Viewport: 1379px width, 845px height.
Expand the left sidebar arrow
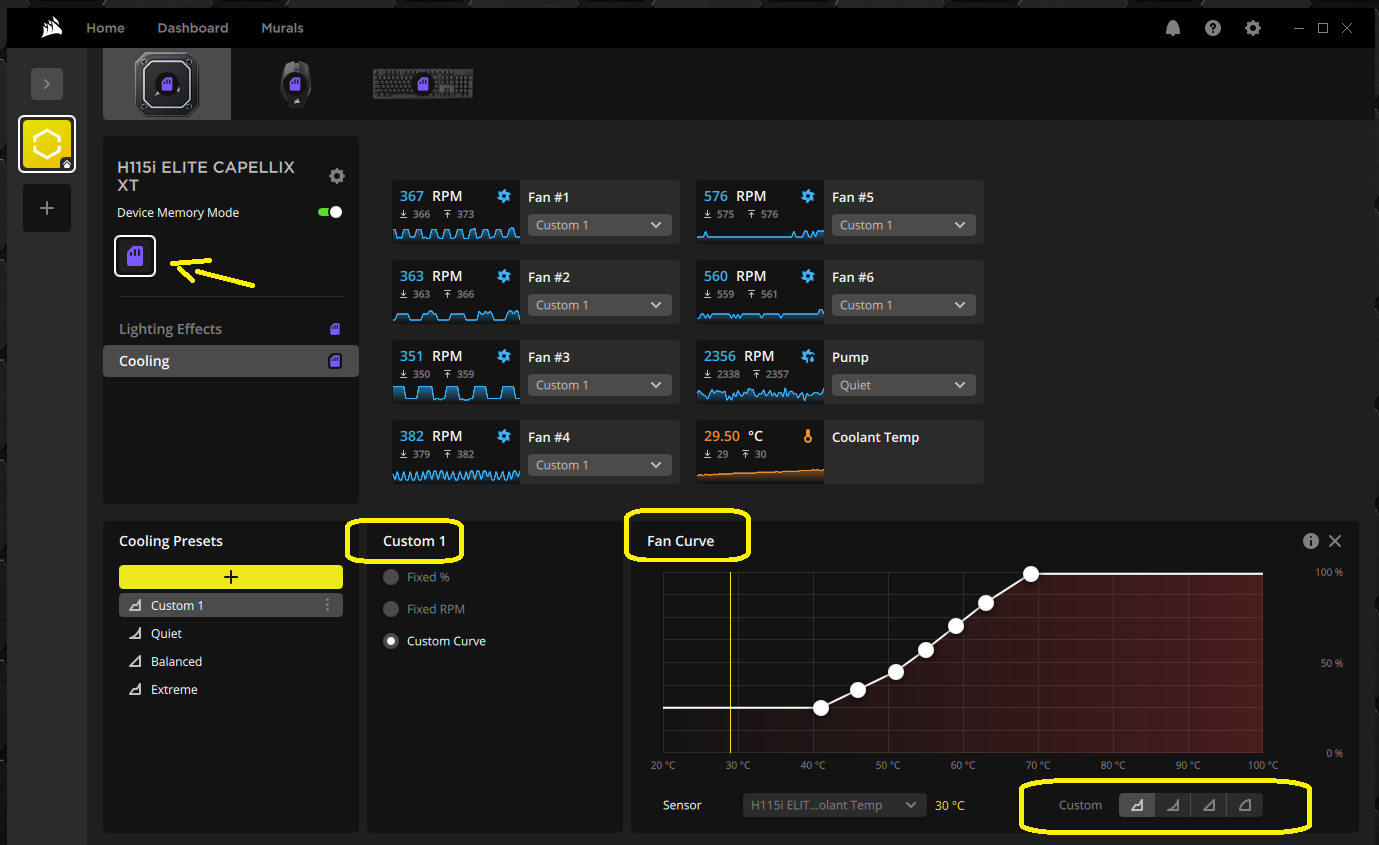tap(47, 84)
